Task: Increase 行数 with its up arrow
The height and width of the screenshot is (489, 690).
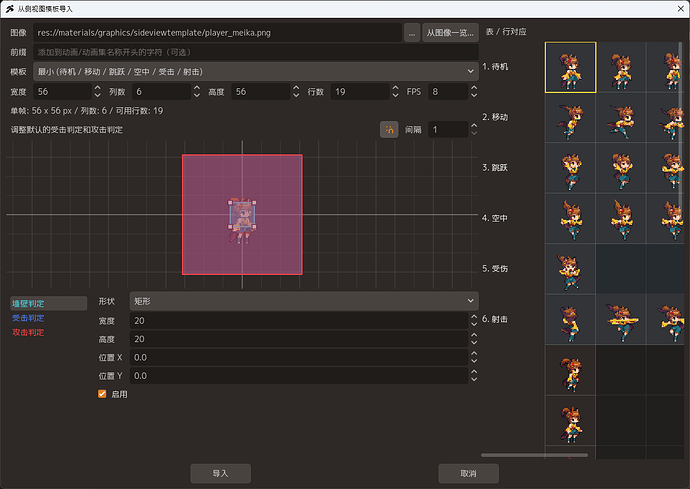Action: pyautogui.click(x=395, y=88)
